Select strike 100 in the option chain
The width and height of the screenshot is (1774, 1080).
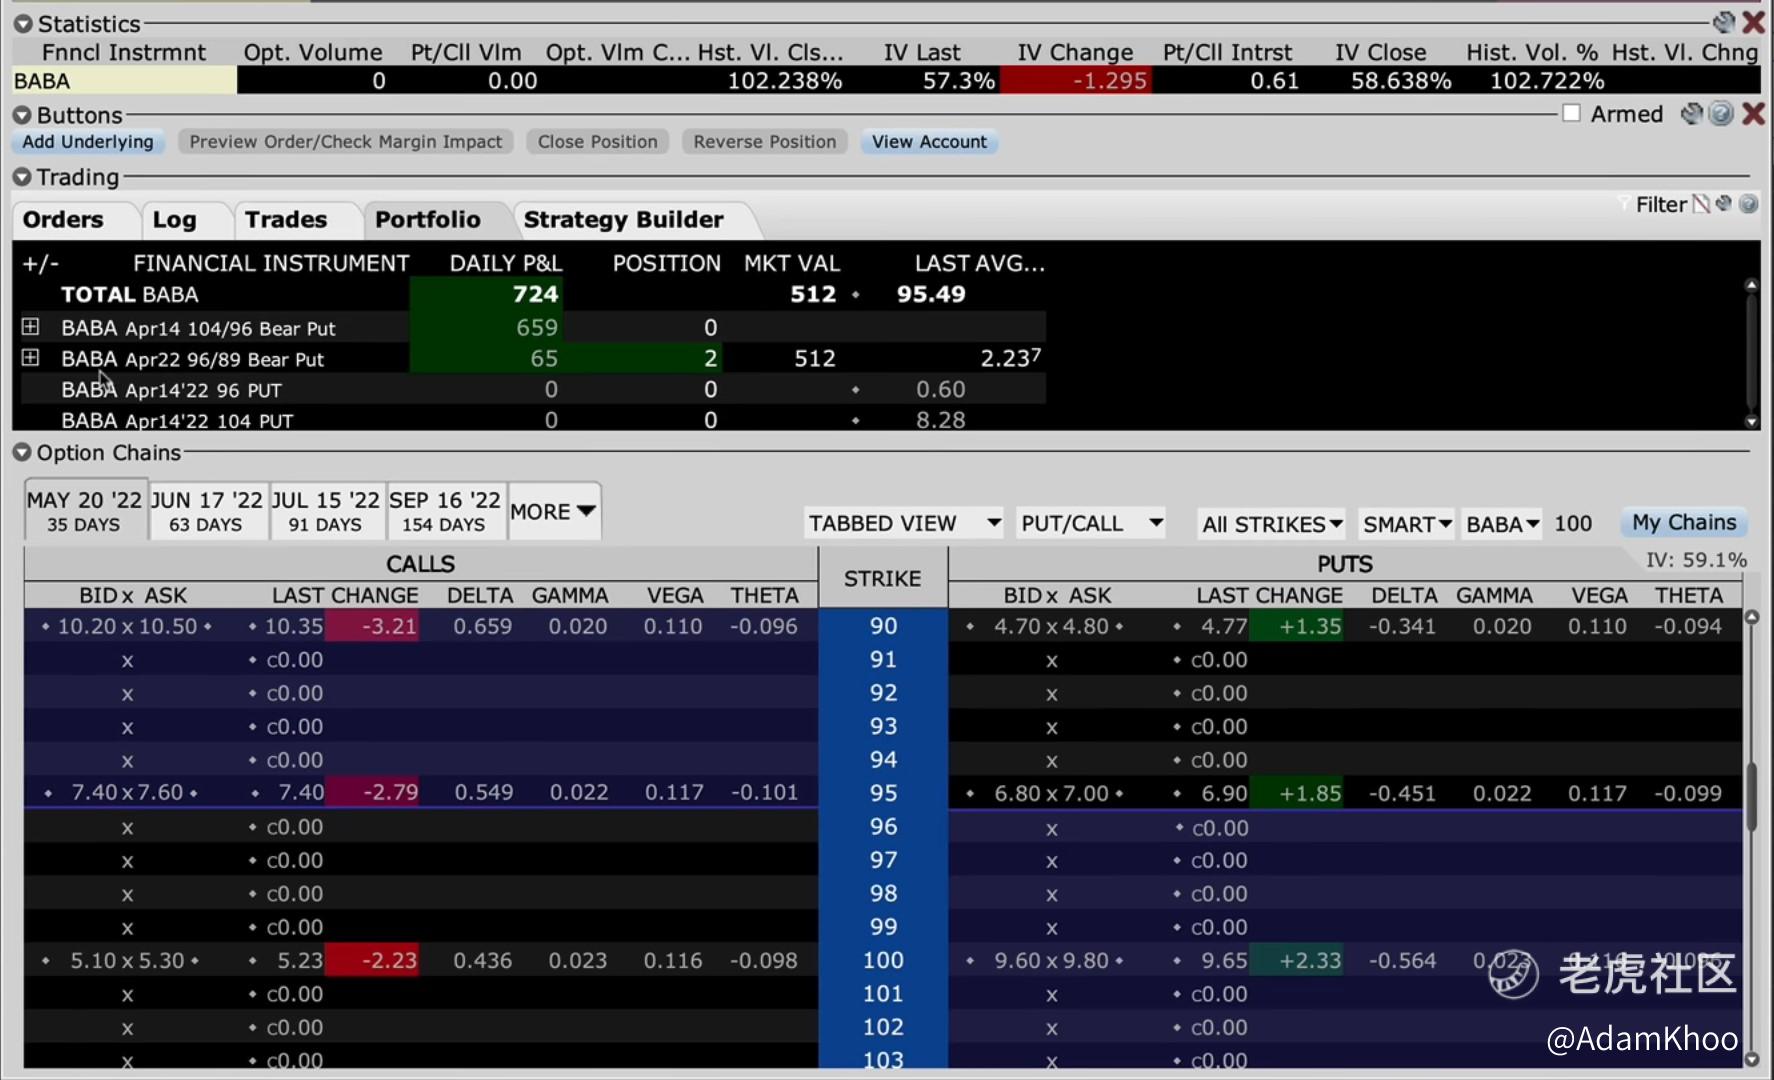click(883, 960)
